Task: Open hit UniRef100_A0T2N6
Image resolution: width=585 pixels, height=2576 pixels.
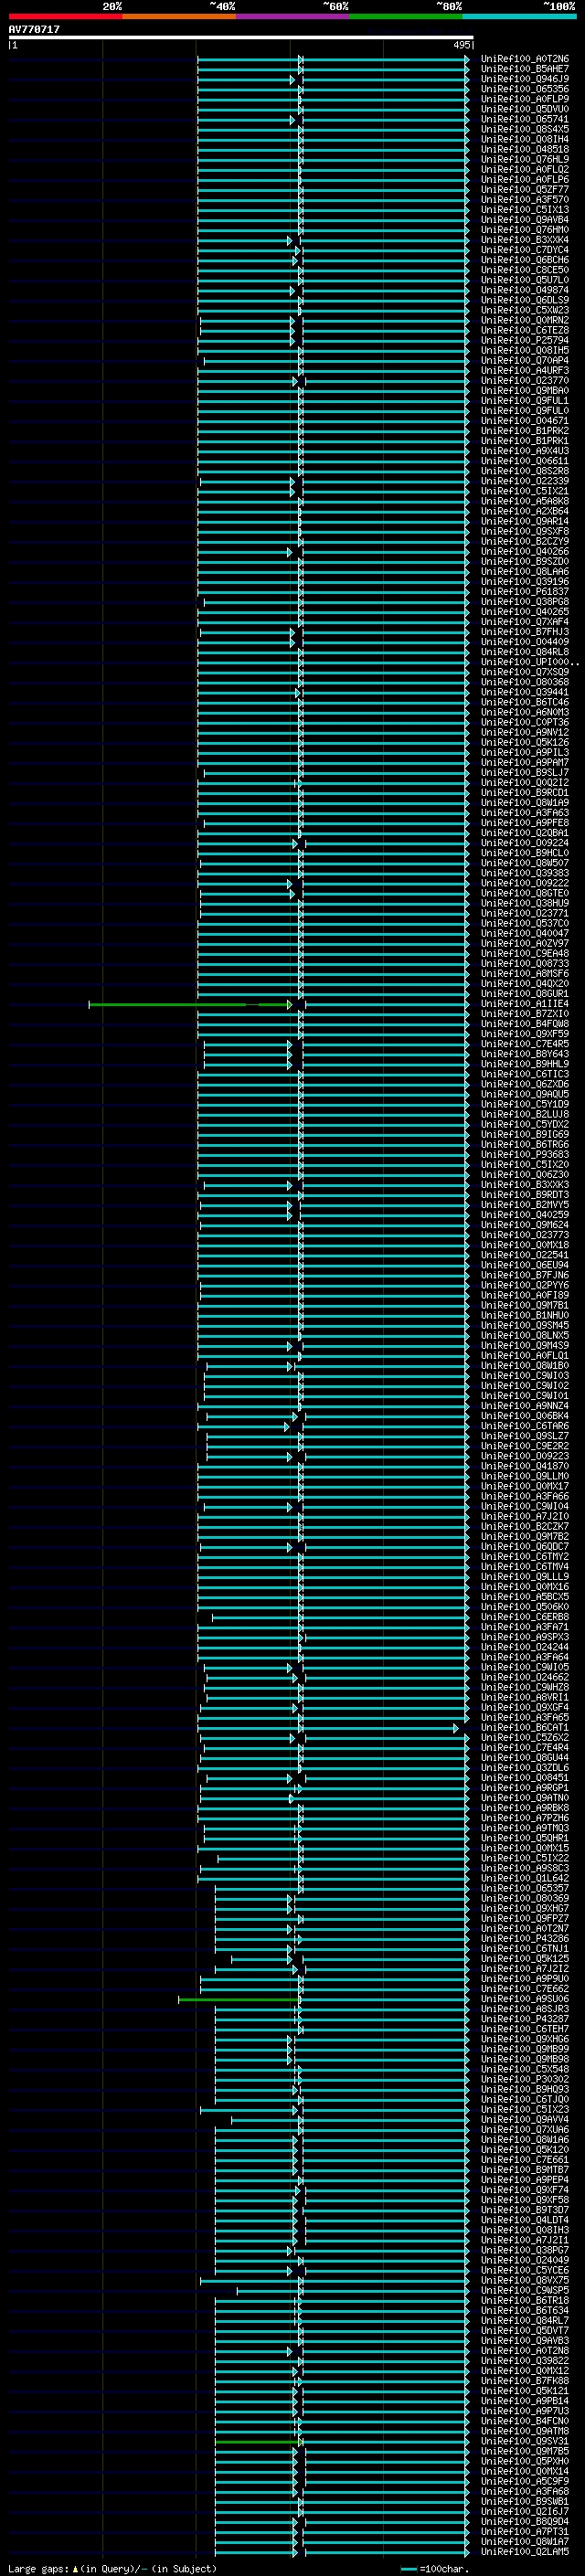Action: pyautogui.click(x=525, y=59)
